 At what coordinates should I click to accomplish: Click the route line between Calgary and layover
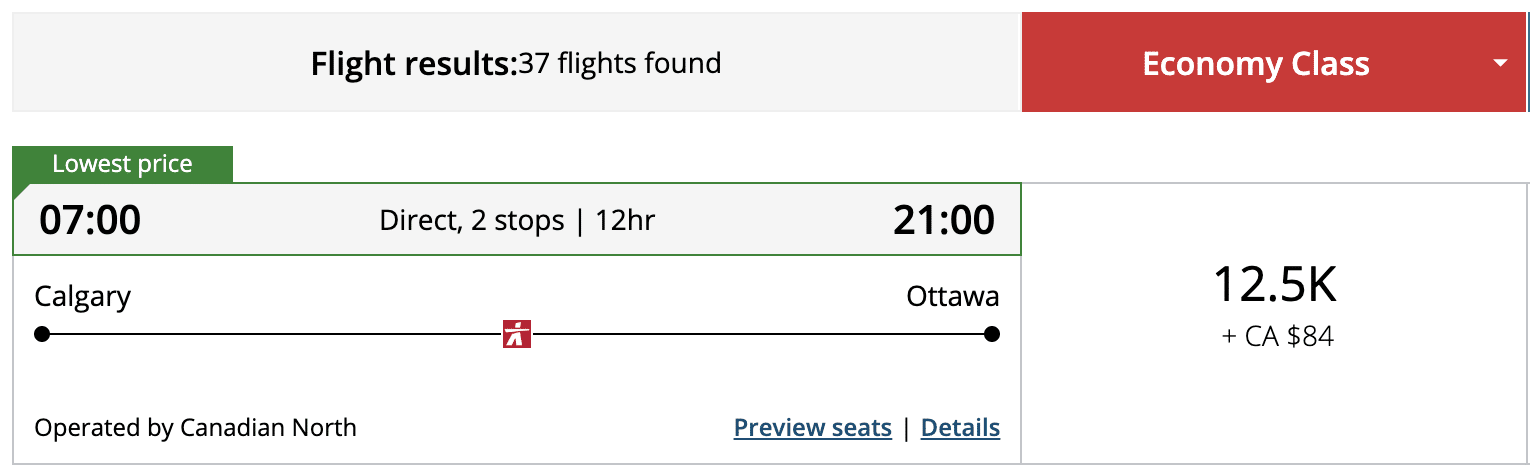click(x=270, y=334)
